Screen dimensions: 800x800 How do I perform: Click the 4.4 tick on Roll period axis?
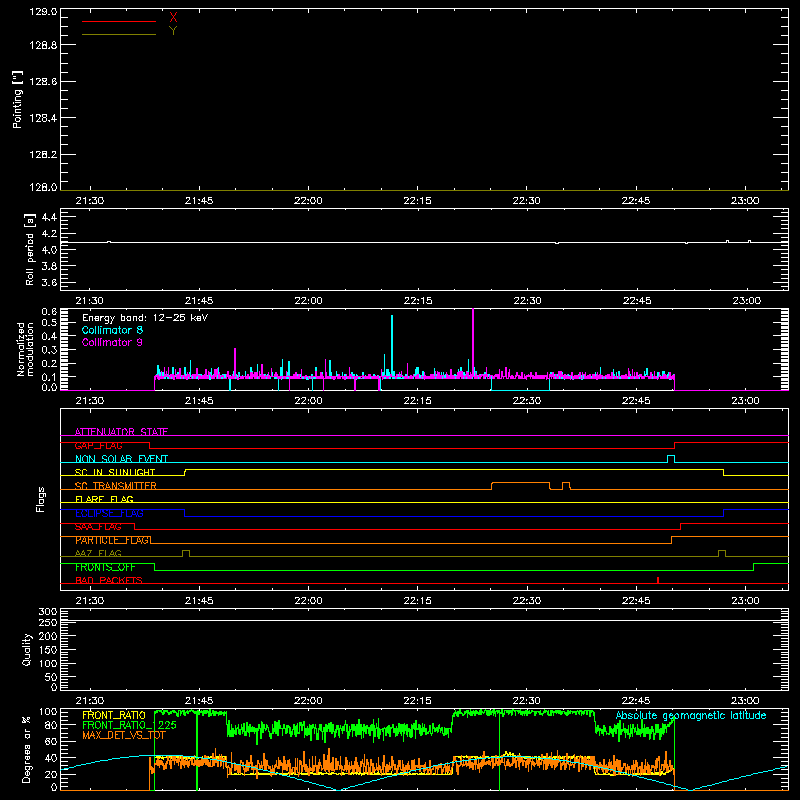pos(49,217)
